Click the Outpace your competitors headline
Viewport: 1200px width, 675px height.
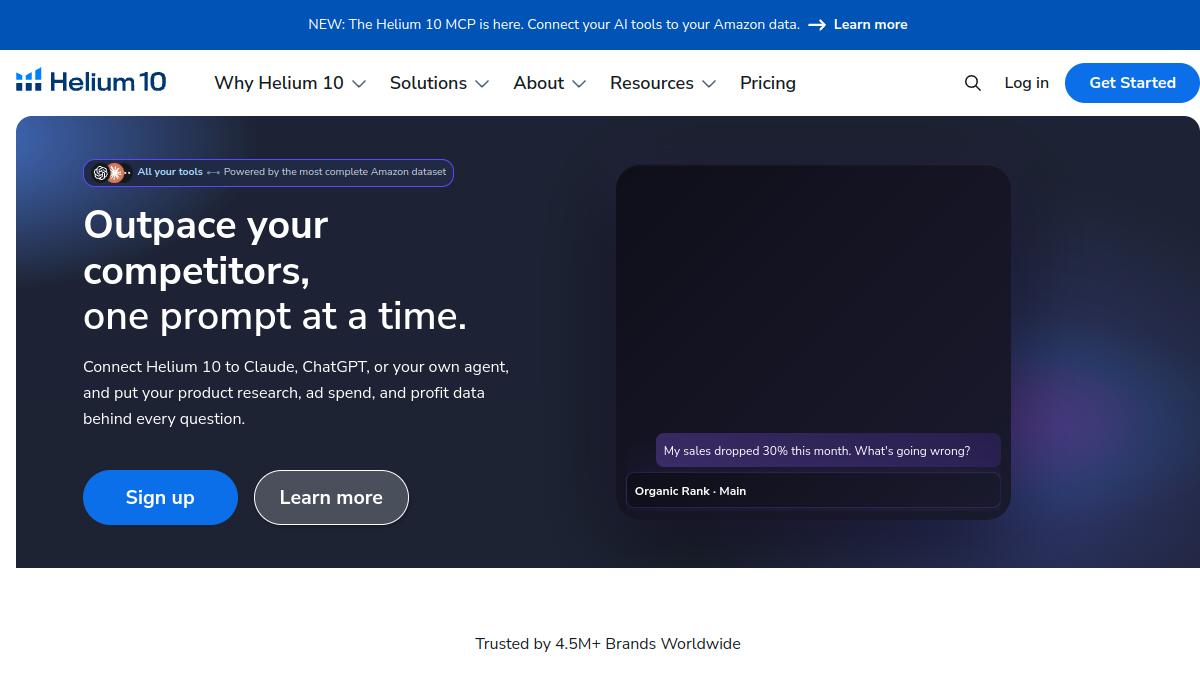click(x=275, y=270)
